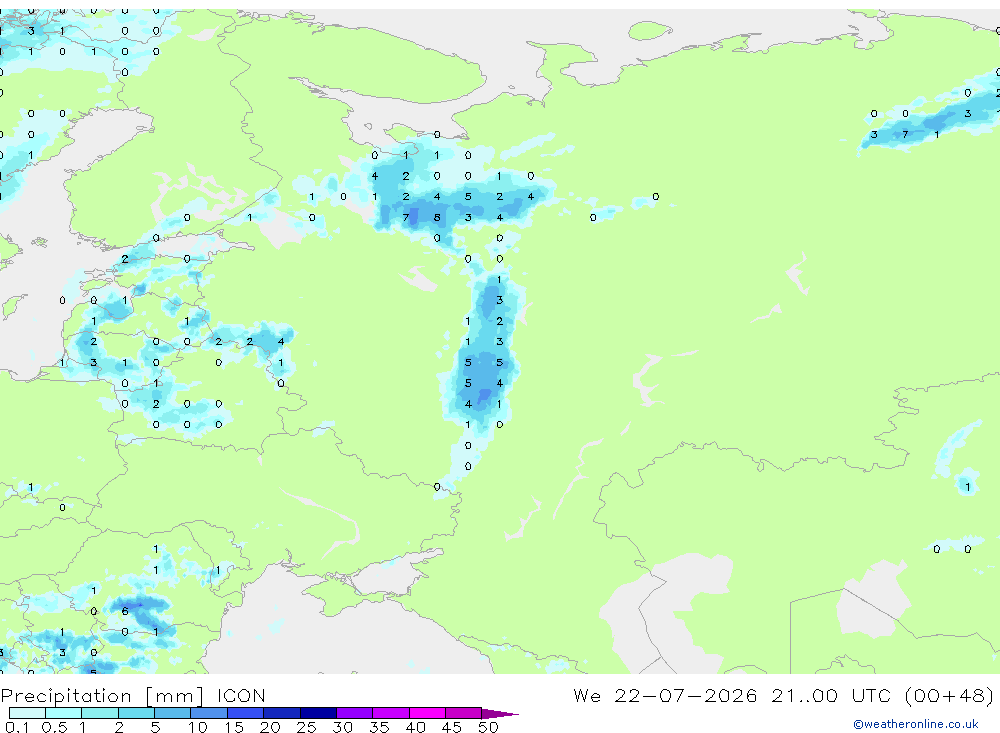
Task: Click the 2–5 mm legend color swatch
Action: pyautogui.click(x=136, y=713)
